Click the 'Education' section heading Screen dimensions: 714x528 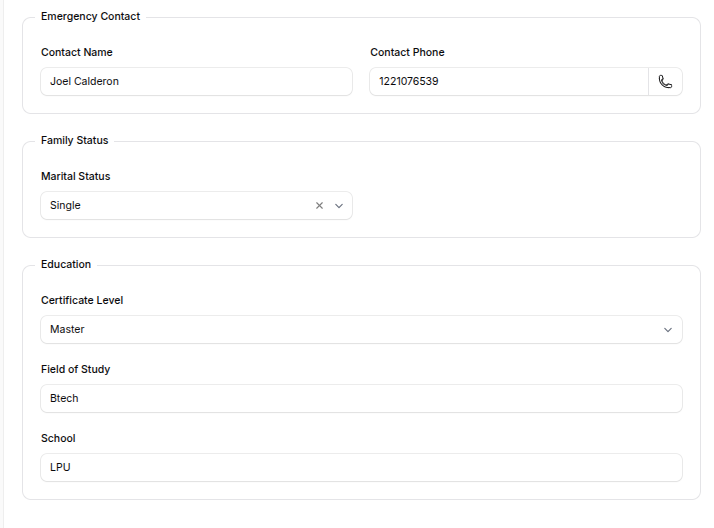click(x=66, y=264)
